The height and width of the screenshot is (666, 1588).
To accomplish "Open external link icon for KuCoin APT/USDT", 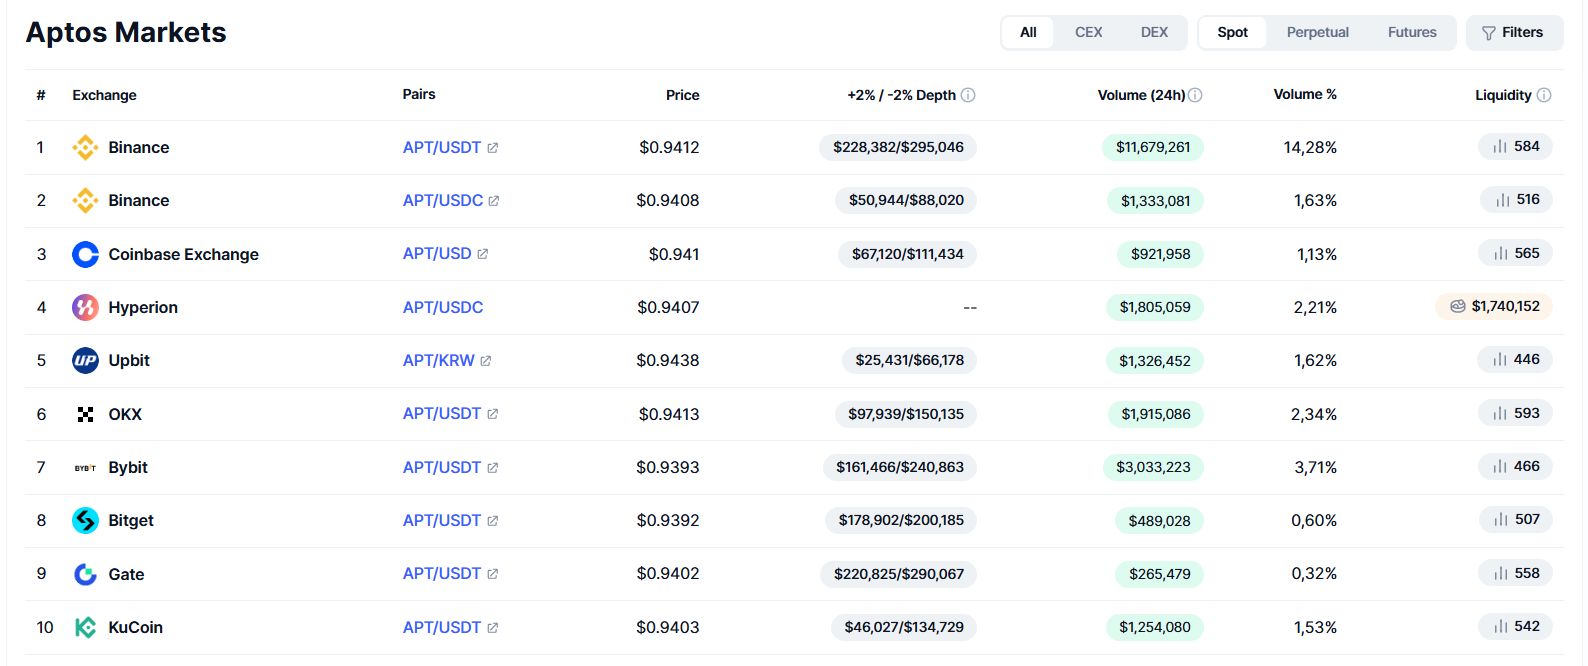I will tap(493, 627).
